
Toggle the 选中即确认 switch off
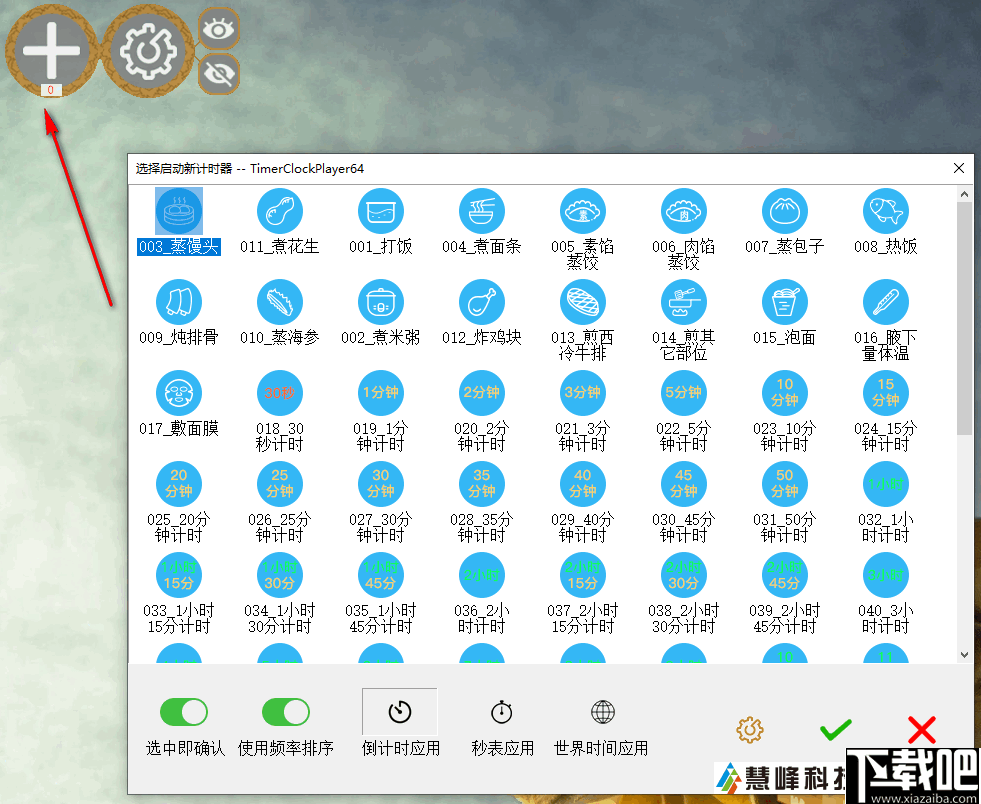(184, 712)
